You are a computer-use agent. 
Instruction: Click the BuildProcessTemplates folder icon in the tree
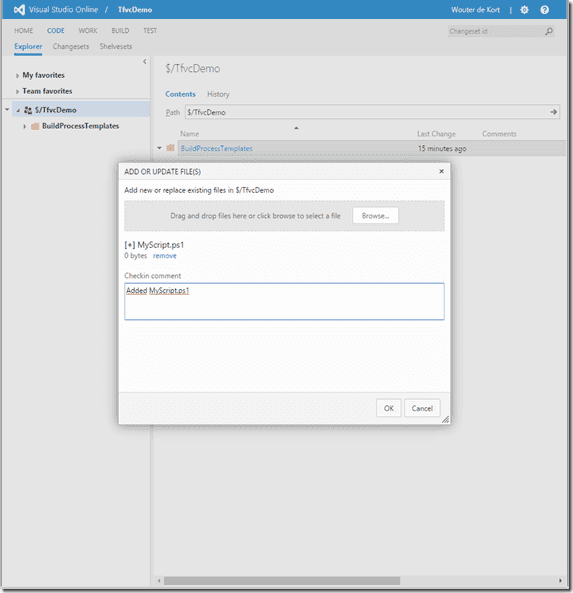pyautogui.click(x=35, y=126)
